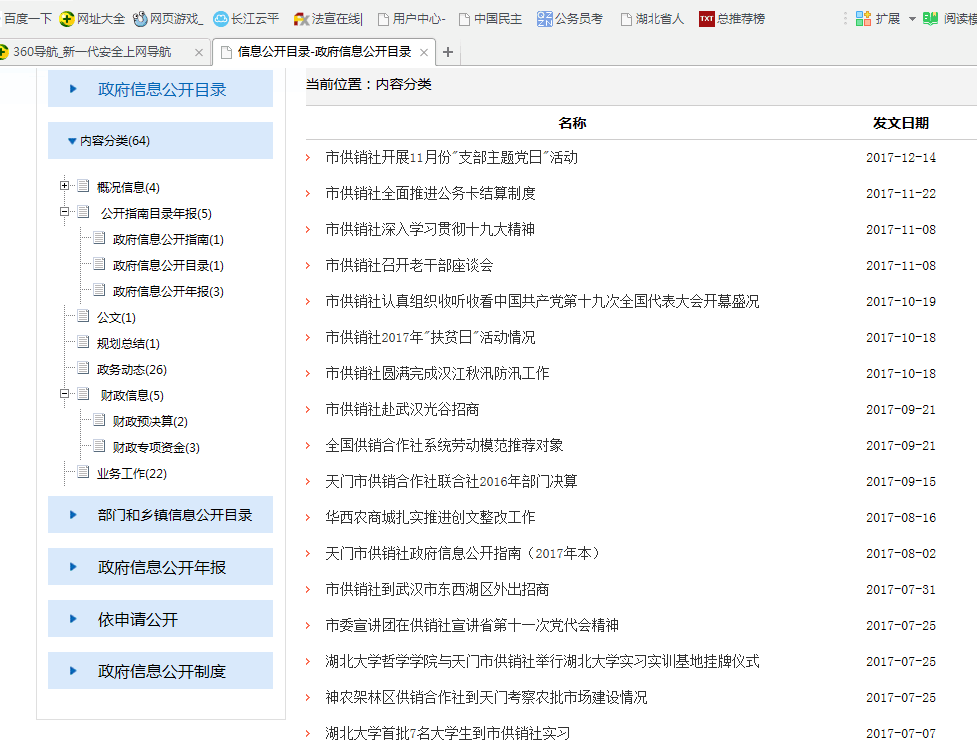Collapse the 公开指南目录年报 tree node

tap(65, 212)
